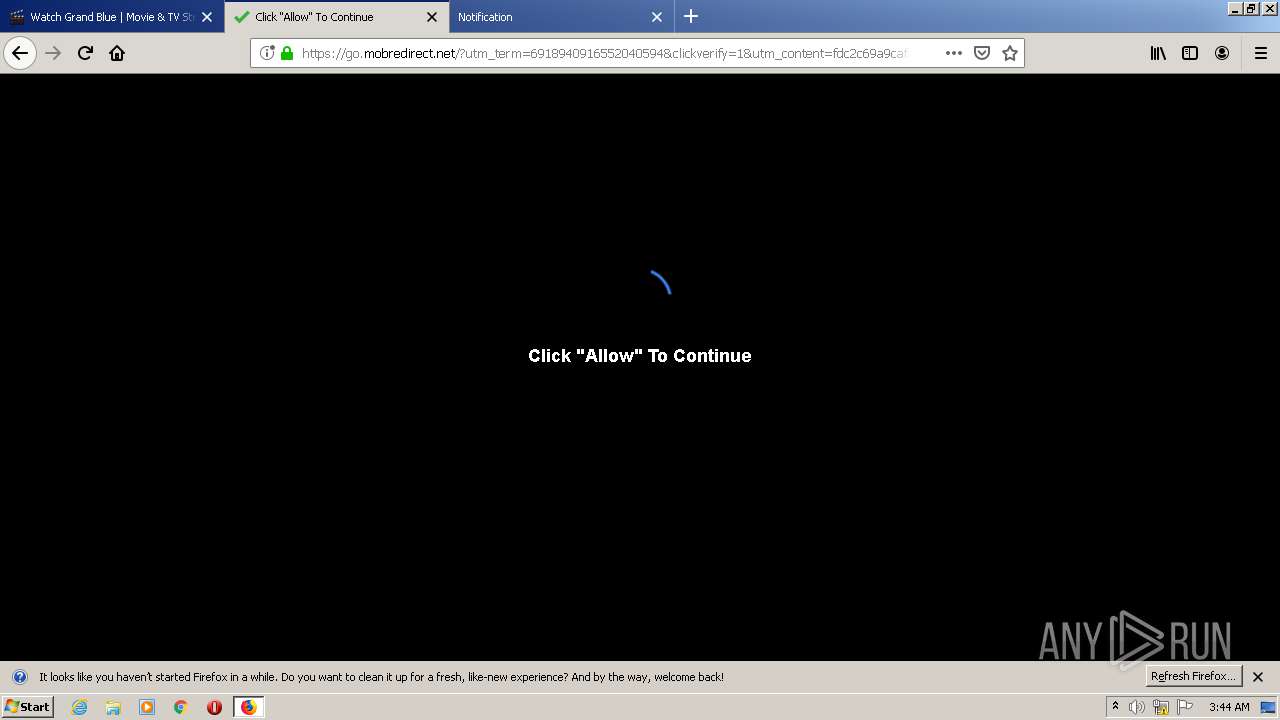Toggle the sidebars view
Viewport: 1280px width, 720px height.
pyautogui.click(x=1190, y=53)
